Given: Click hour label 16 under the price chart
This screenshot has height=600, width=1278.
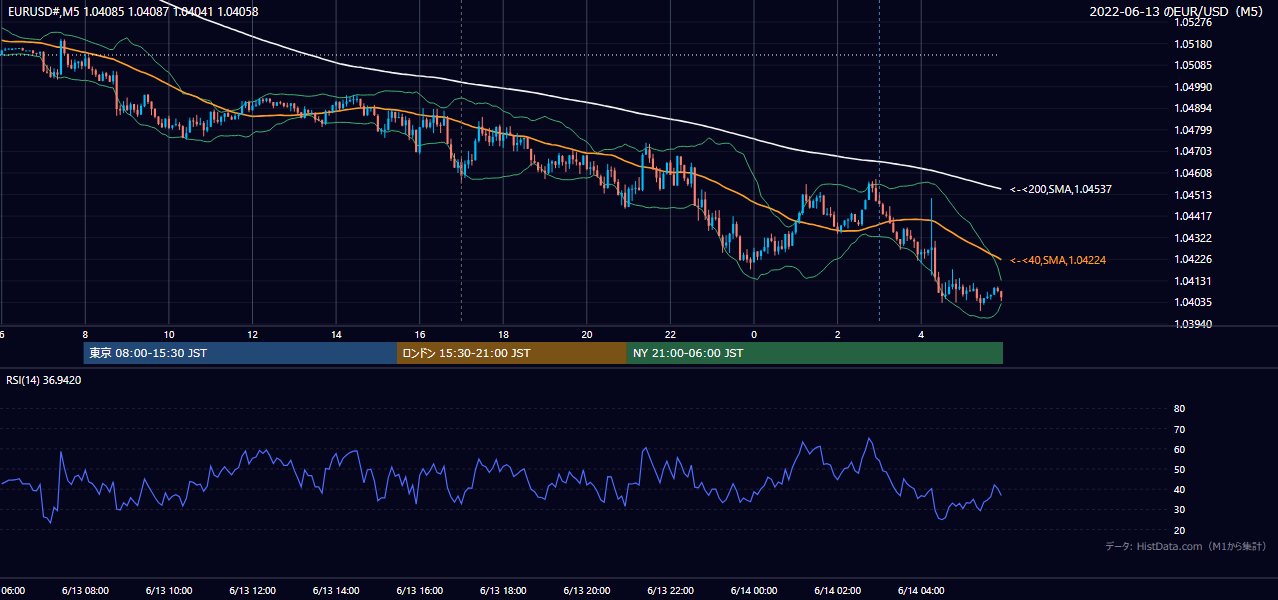Looking at the screenshot, I should 420,334.
